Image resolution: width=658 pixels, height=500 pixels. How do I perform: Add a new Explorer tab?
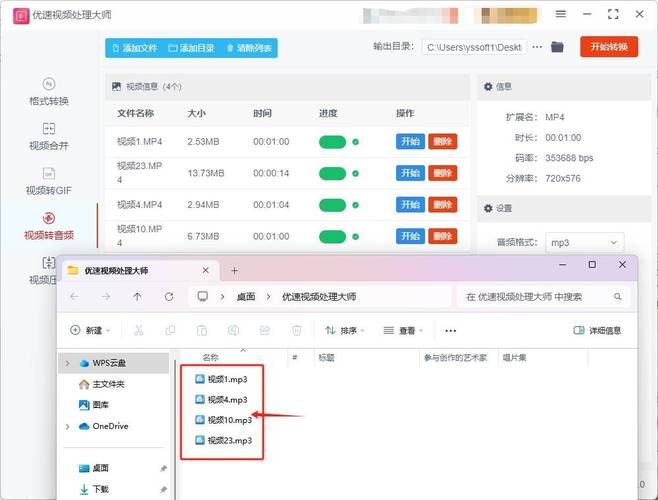235,271
